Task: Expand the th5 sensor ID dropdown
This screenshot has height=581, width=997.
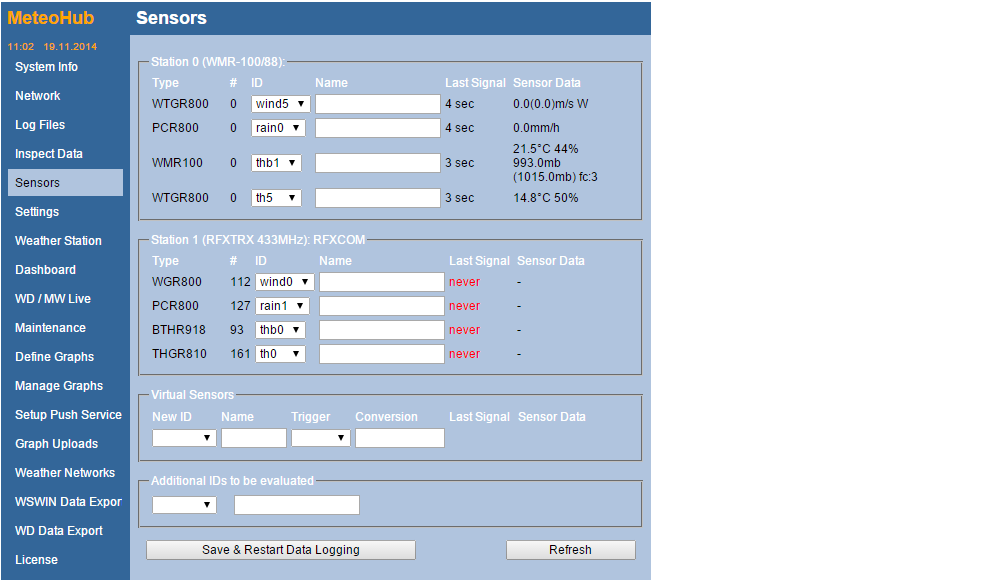Action: click(276, 198)
